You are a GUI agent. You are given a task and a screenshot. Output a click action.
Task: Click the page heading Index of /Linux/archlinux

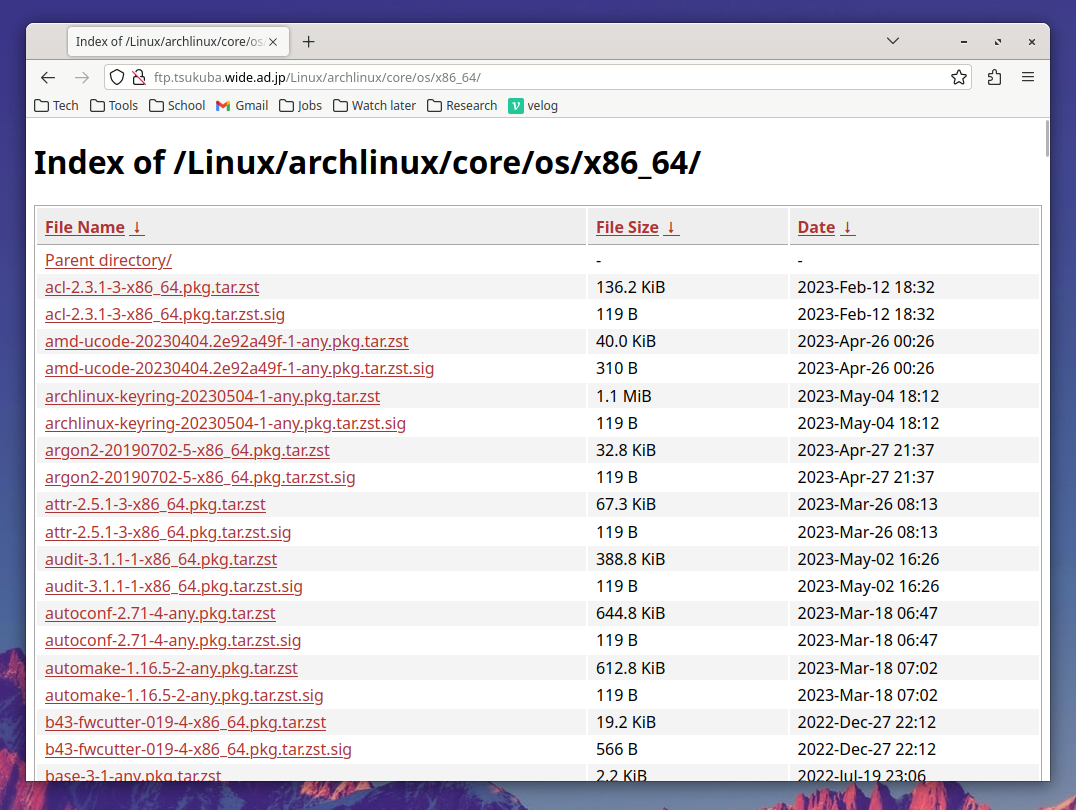367,163
